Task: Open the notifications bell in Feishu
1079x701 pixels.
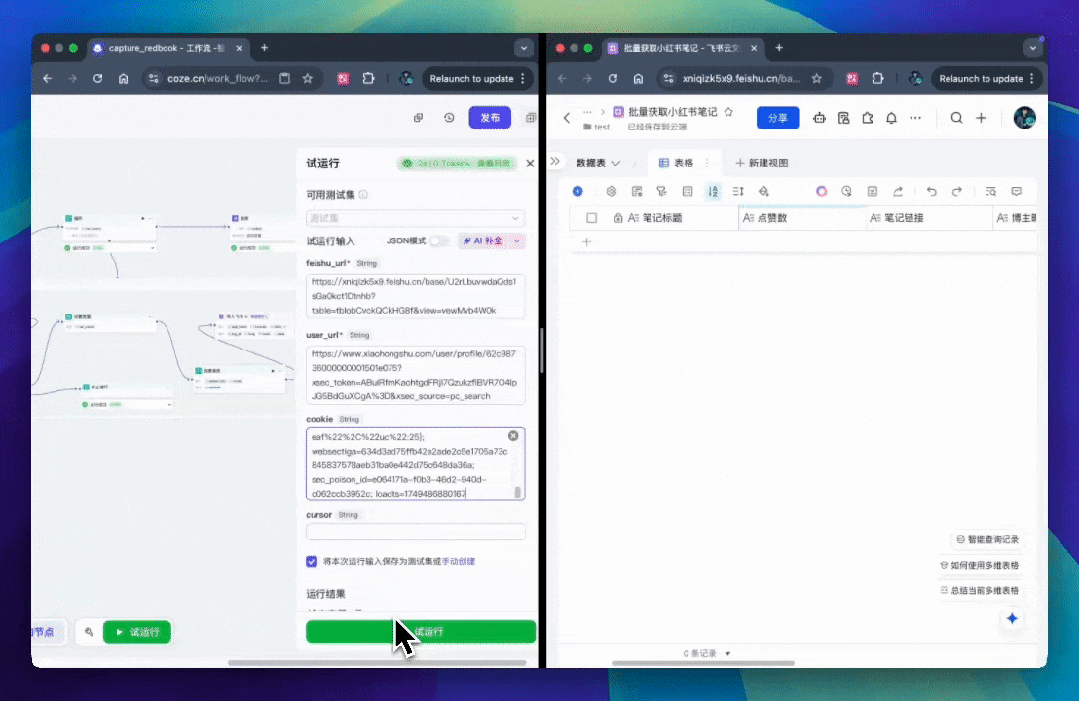Action: point(891,118)
